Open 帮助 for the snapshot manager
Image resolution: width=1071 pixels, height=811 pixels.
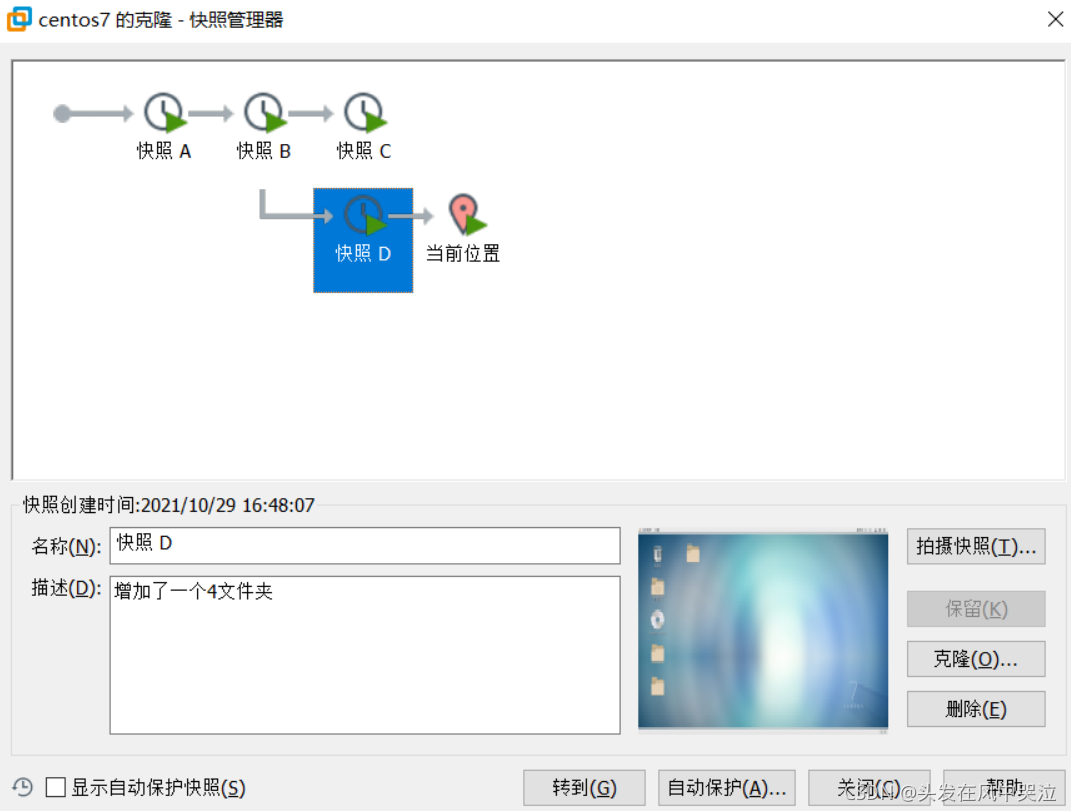click(1010, 786)
